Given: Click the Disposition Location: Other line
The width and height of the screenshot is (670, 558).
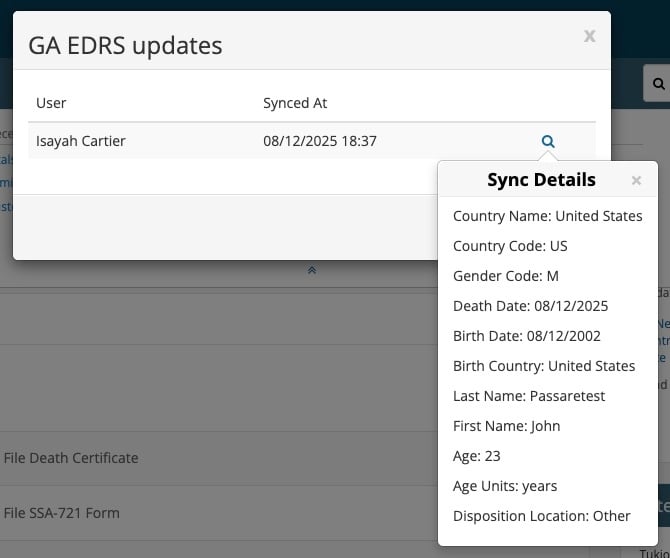Looking at the screenshot, I should pyautogui.click(x=541, y=516).
